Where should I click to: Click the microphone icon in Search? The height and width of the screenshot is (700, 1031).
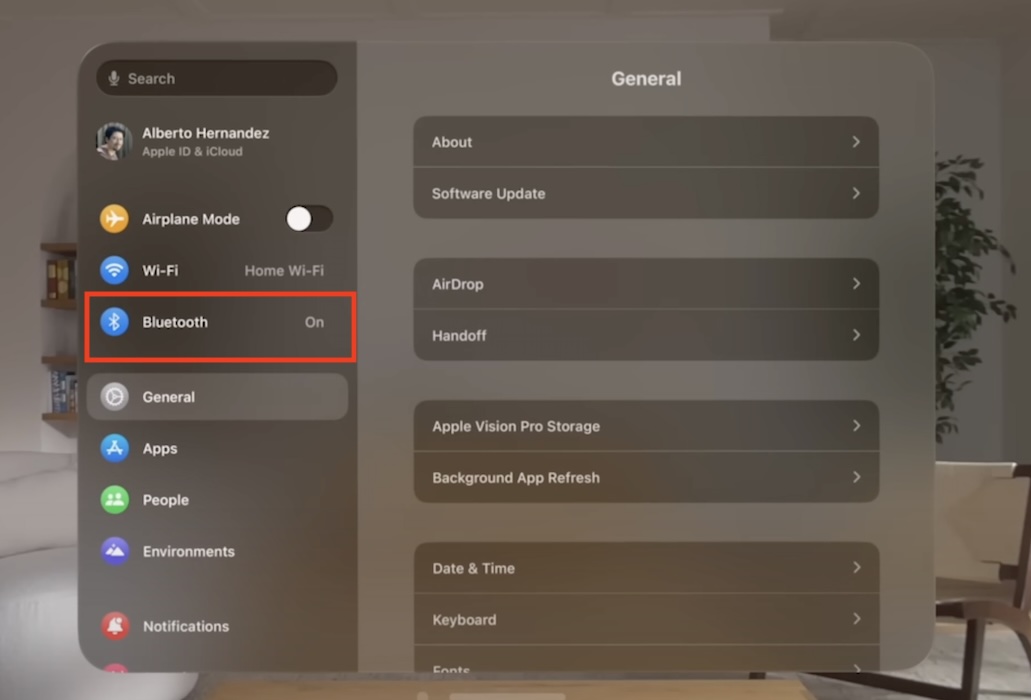pos(114,78)
